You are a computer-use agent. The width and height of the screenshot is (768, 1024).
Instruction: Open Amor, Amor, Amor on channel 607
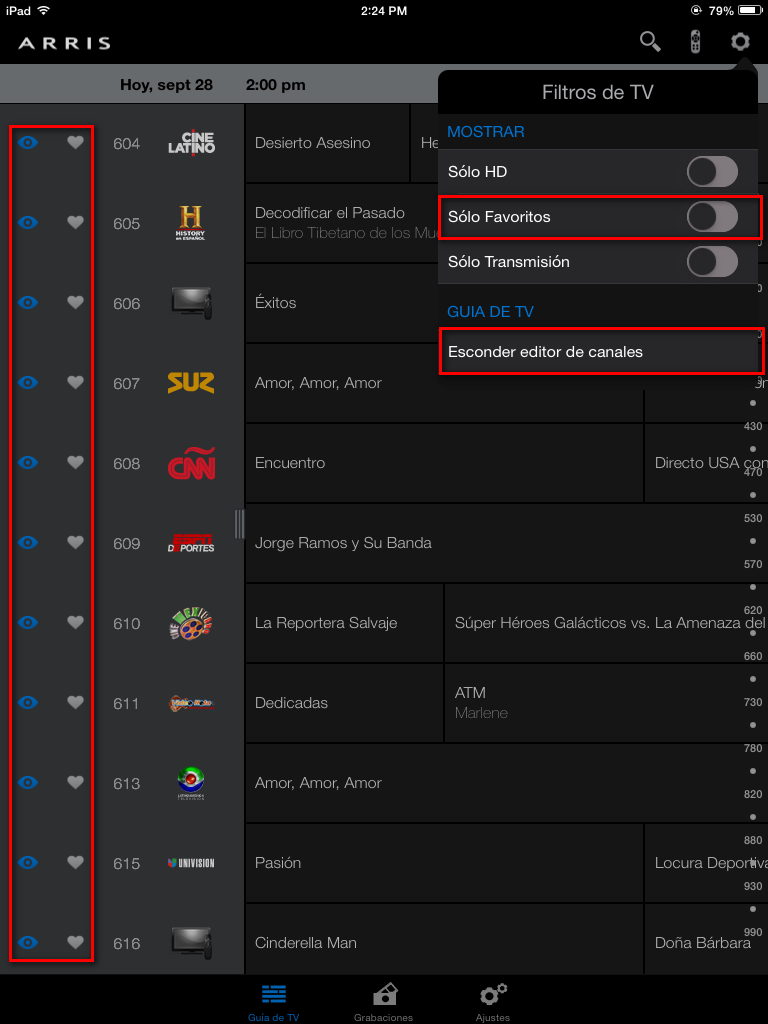[444, 383]
